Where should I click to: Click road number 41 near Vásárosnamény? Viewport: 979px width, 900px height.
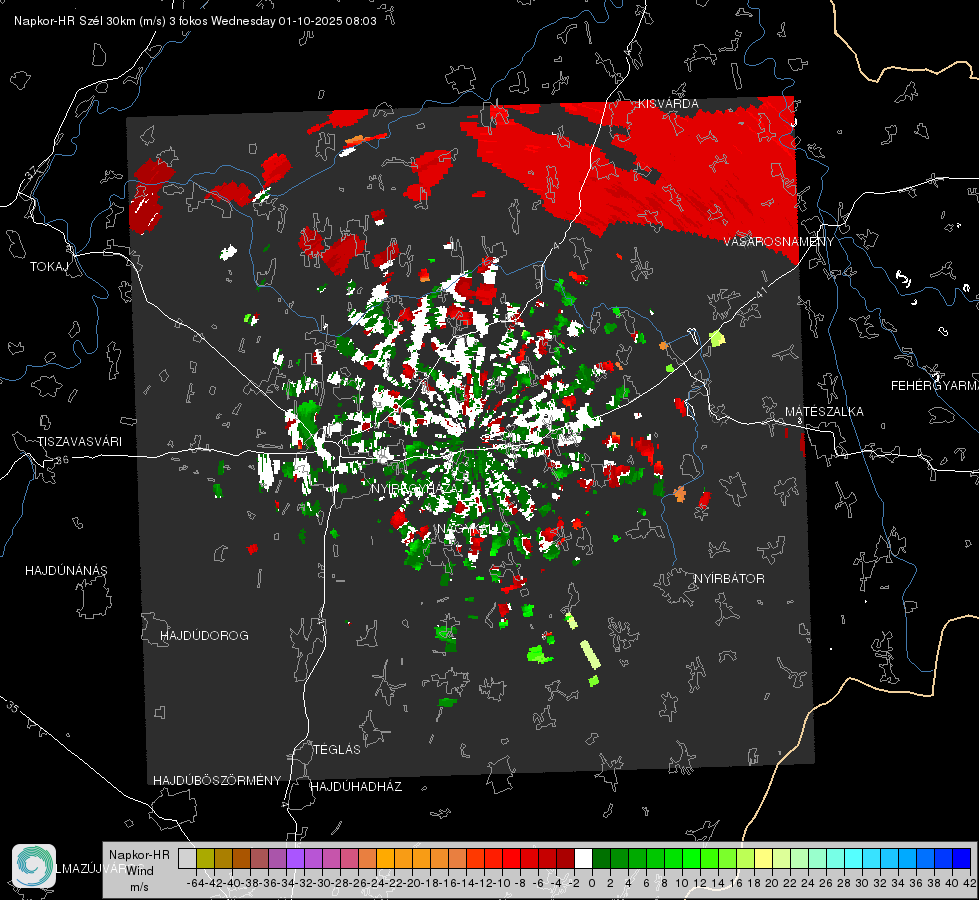(x=761, y=292)
